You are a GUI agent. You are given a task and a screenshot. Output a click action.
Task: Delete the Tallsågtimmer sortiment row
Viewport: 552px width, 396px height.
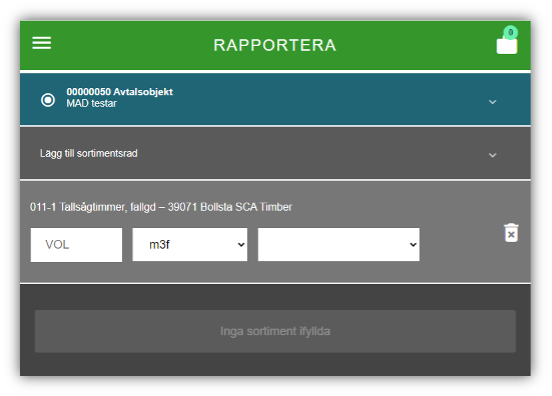pyautogui.click(x=511, y=233)
